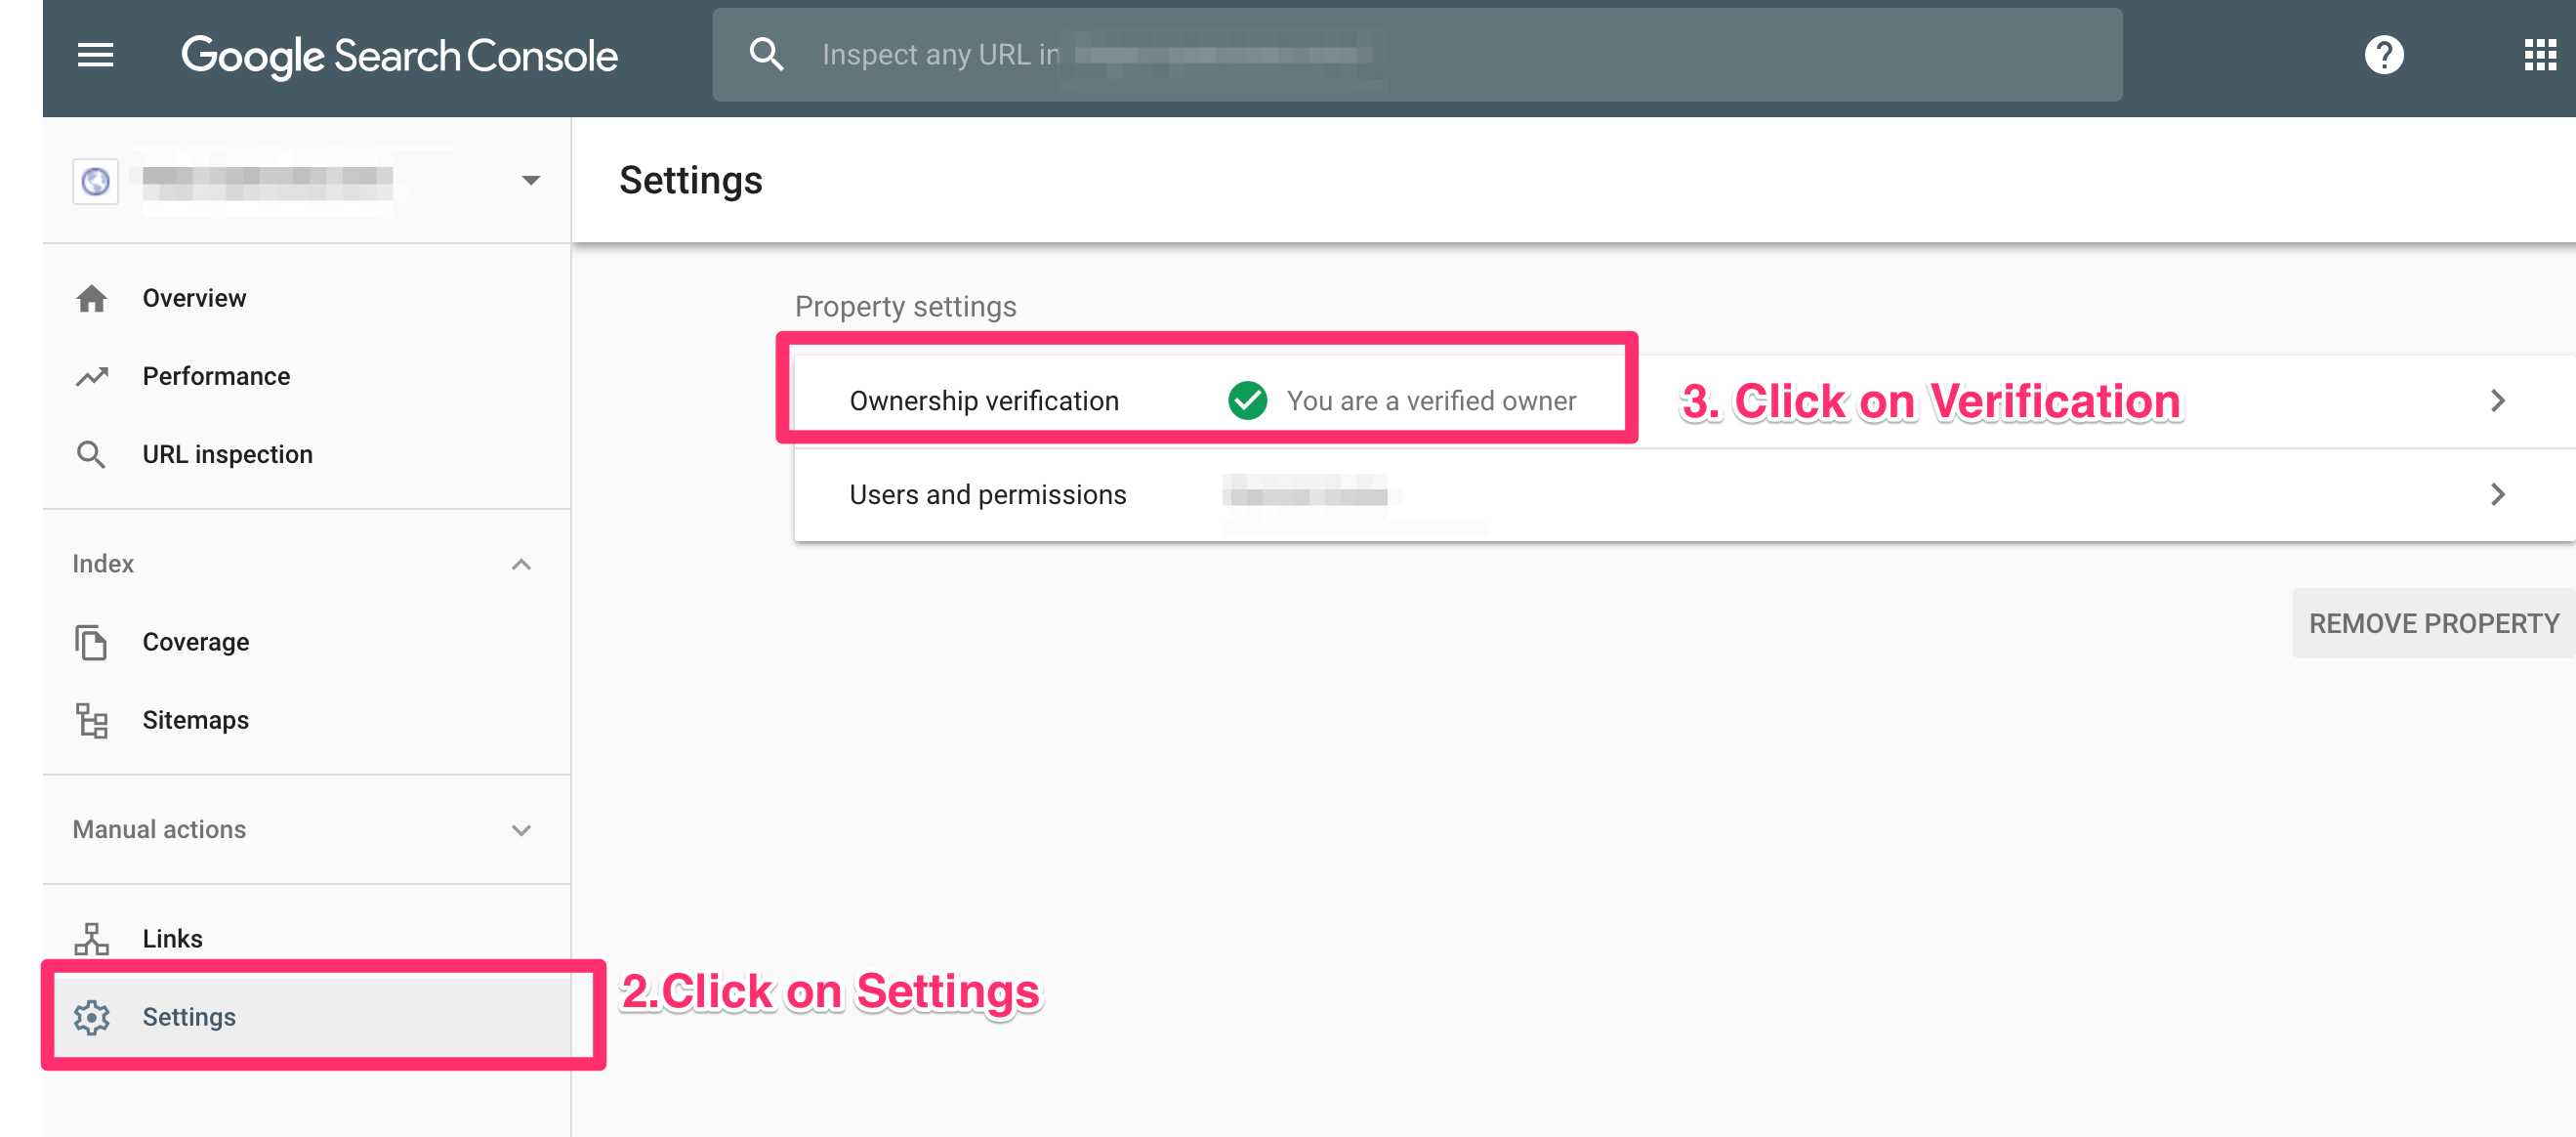2576x1137 pixels.
Task: Toggle the Index section collapse arrow
Action: 522,564
